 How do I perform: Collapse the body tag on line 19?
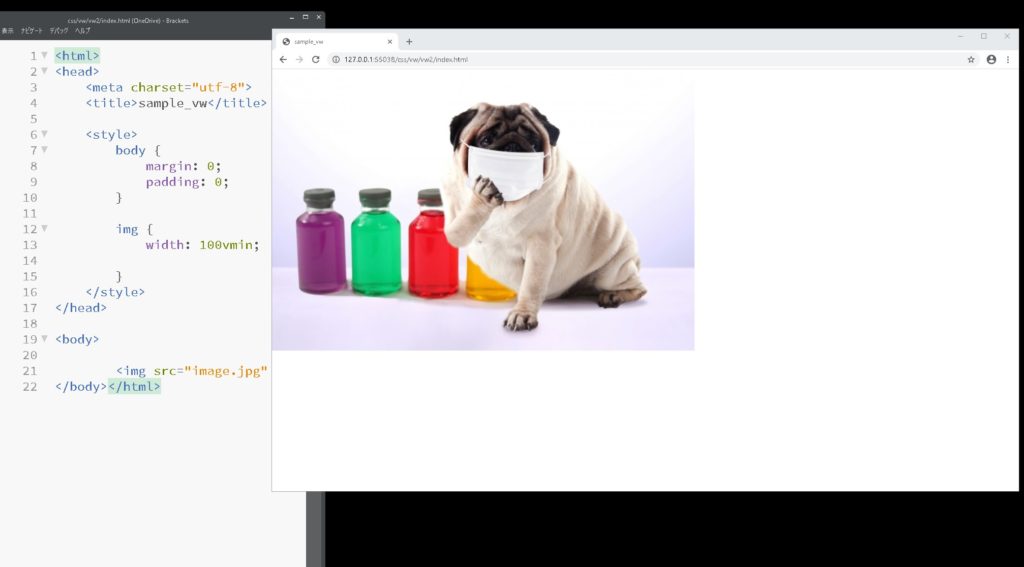point(44,339)
